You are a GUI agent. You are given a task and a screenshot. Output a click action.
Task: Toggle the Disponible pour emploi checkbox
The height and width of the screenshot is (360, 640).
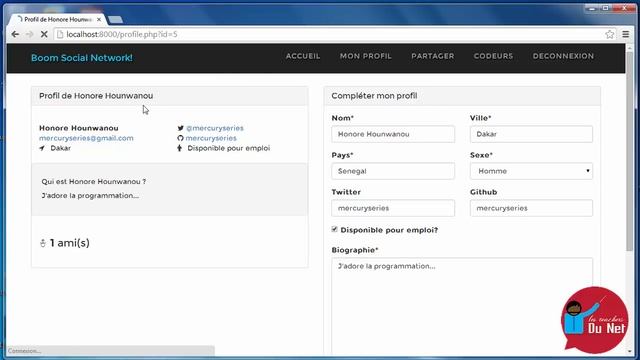click(334, 229)
